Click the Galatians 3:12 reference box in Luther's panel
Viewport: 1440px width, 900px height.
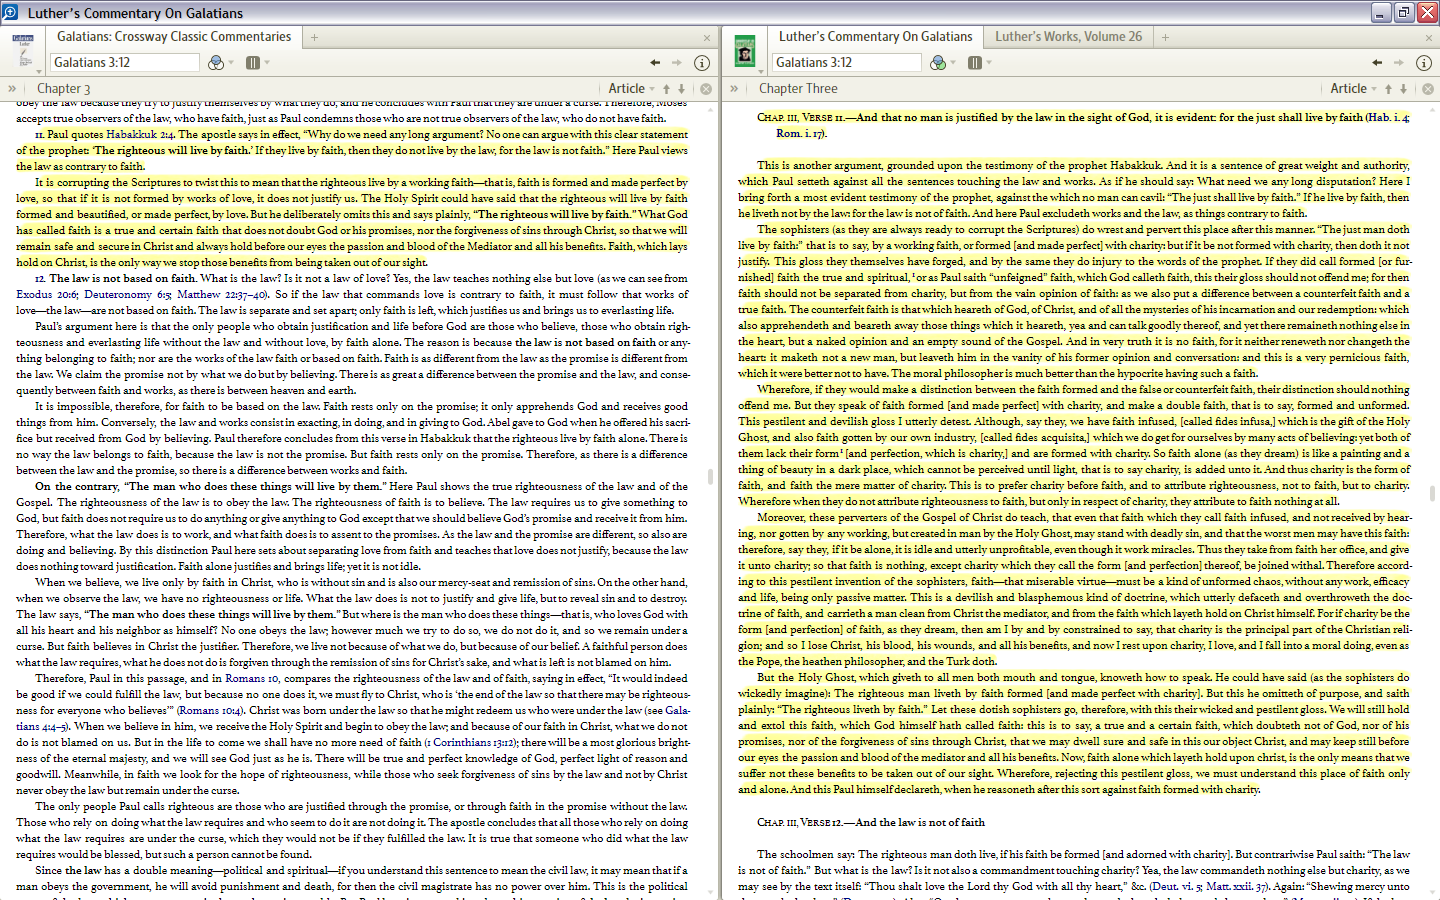click(x=847, y=62)
